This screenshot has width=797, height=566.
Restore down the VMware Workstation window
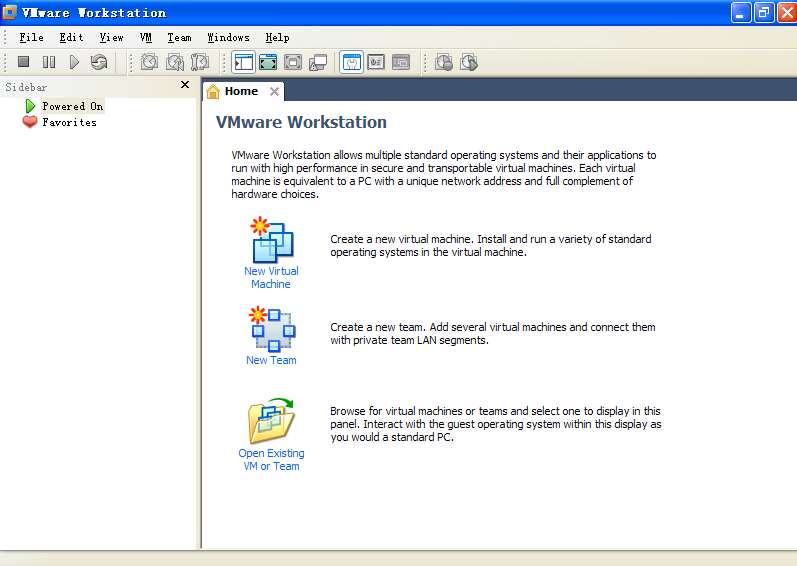pyautogui.click(x=764, y=13)
